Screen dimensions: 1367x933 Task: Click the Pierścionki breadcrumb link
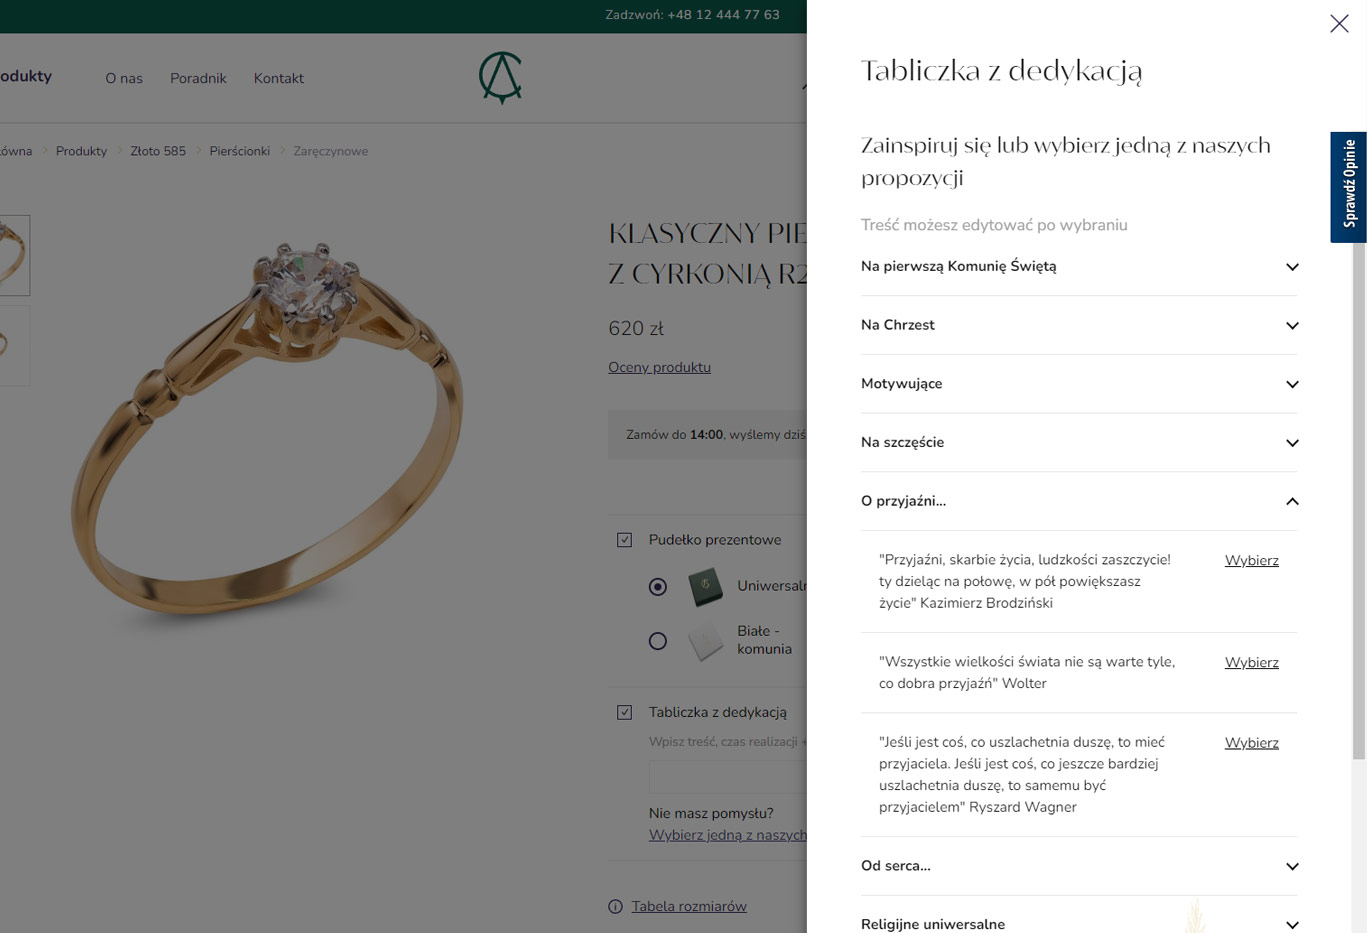pyautogui.click(x=239, y=152)
